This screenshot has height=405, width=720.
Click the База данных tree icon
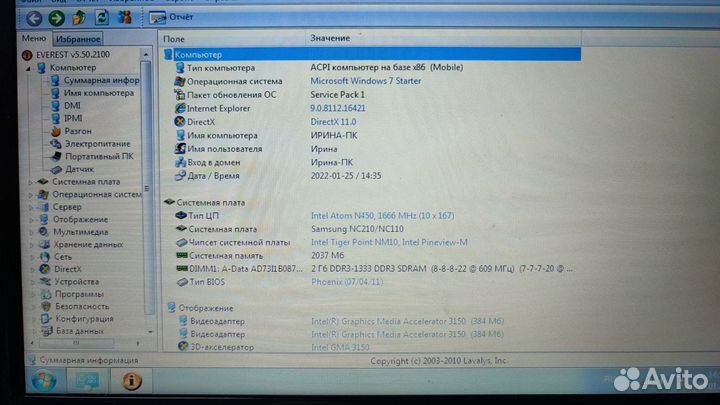[x=46, y=331]
